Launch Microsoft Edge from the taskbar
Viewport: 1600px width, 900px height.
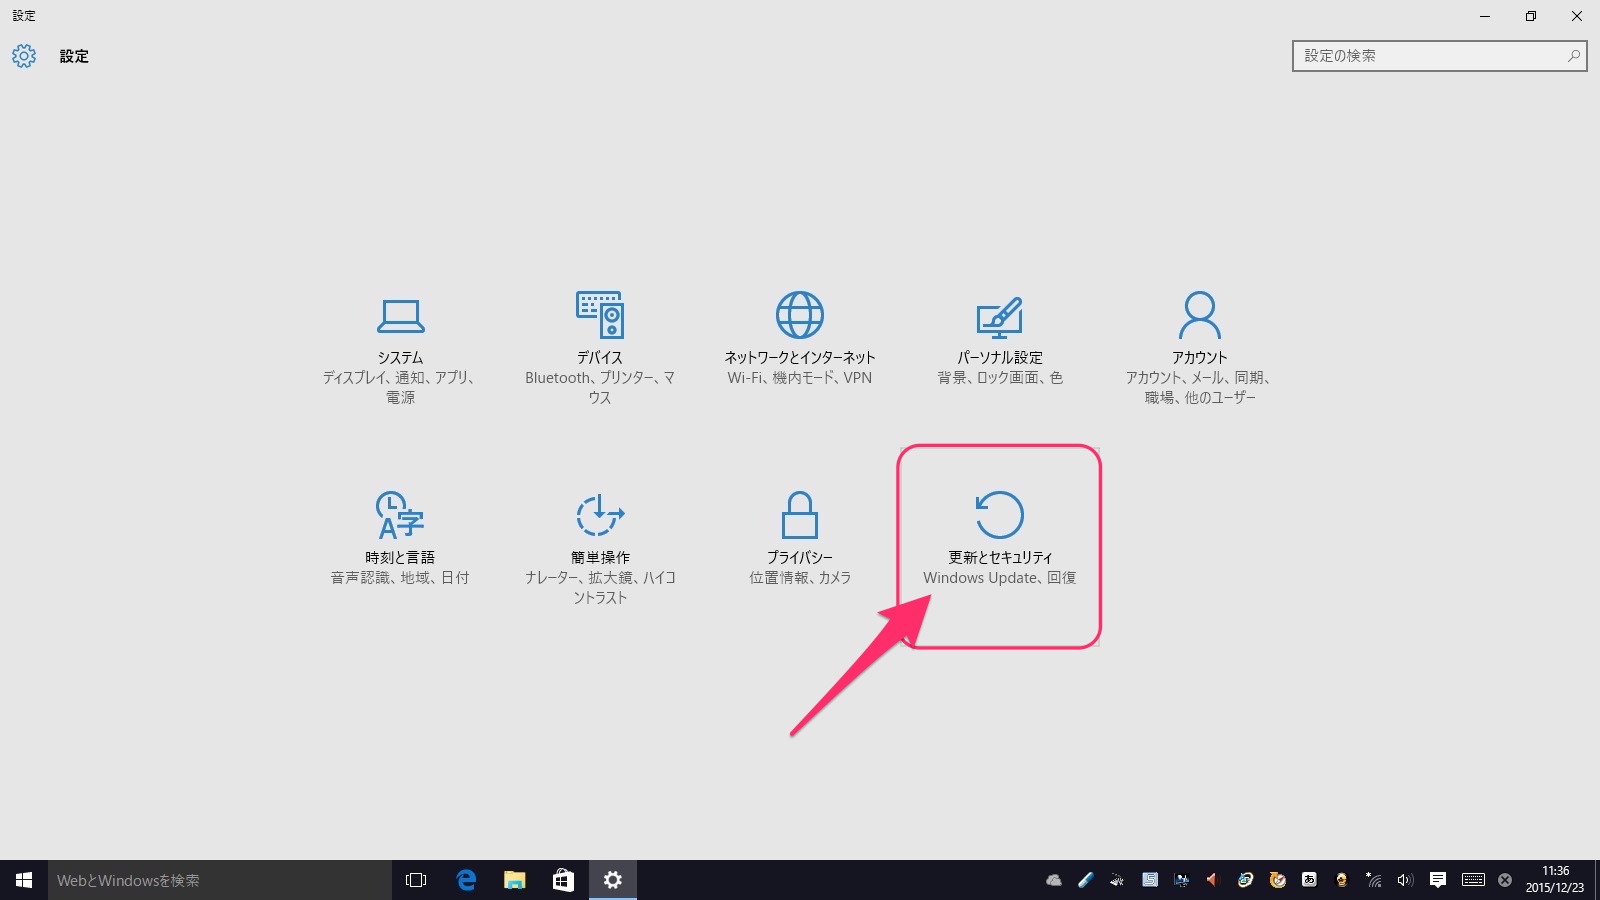(x=466, y=880)
